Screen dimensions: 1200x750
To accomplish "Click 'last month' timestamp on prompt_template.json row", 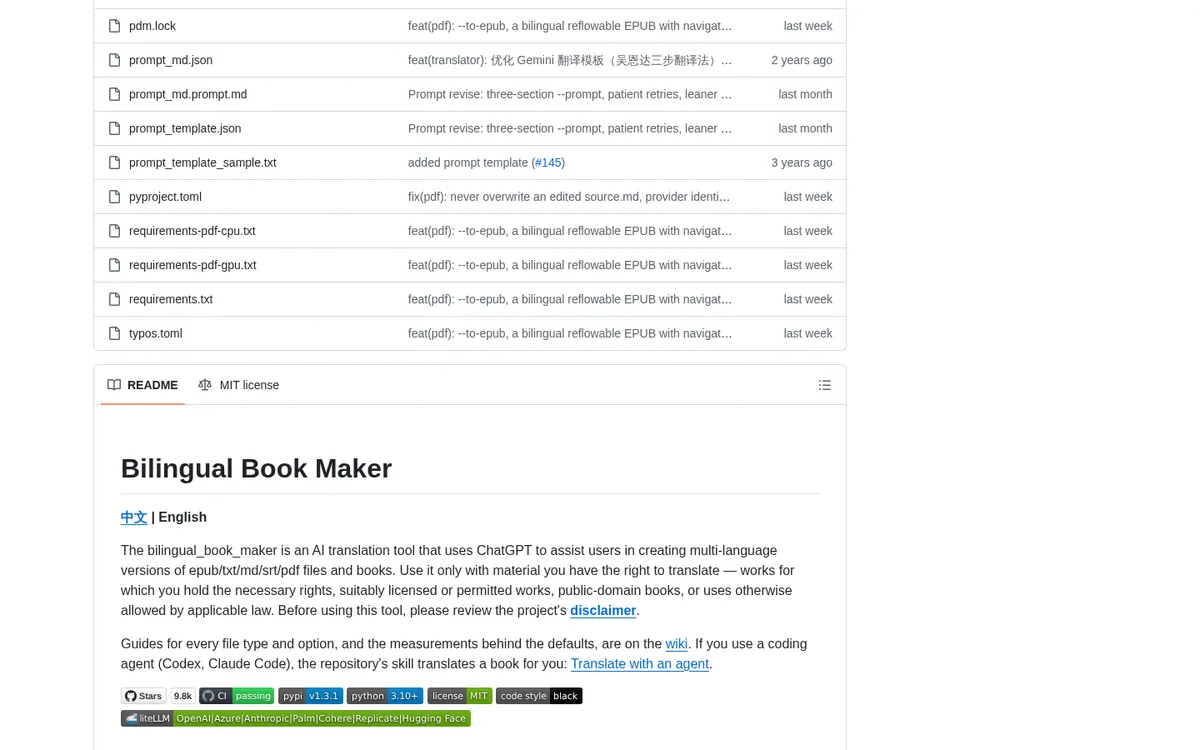I will [x=805, y=128].
